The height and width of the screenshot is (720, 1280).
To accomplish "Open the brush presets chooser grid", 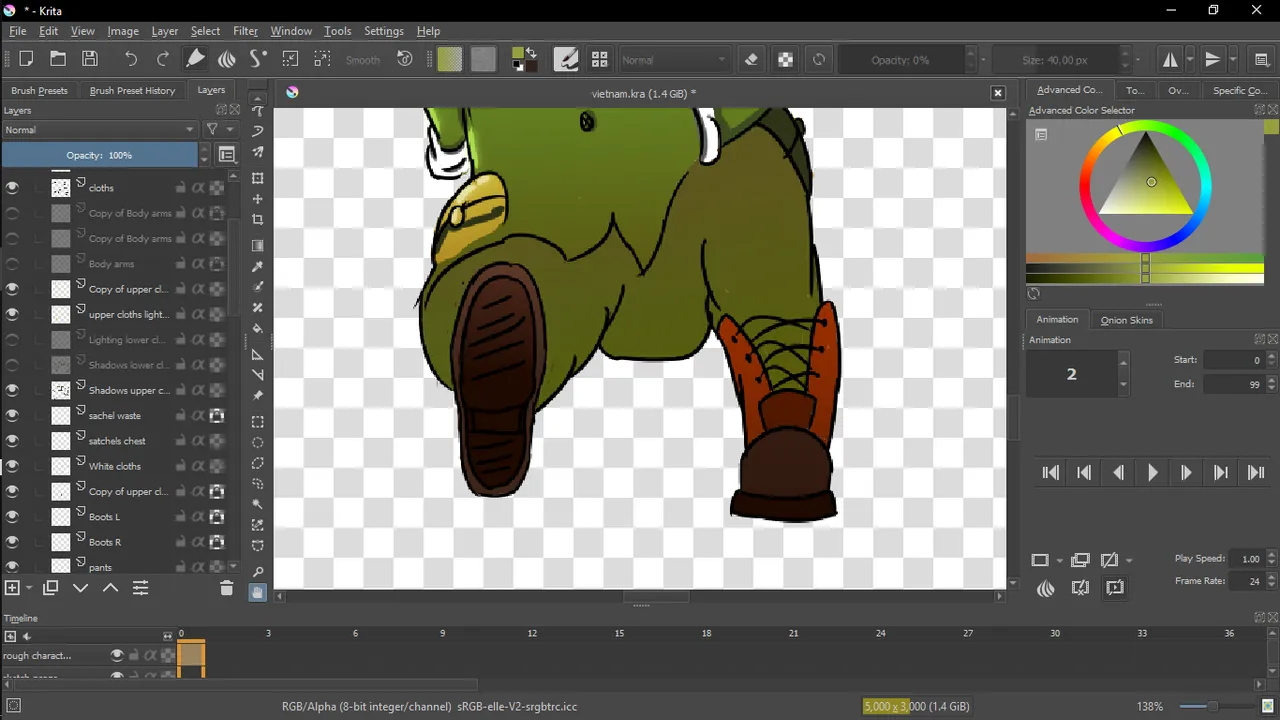I will (599, 59).
